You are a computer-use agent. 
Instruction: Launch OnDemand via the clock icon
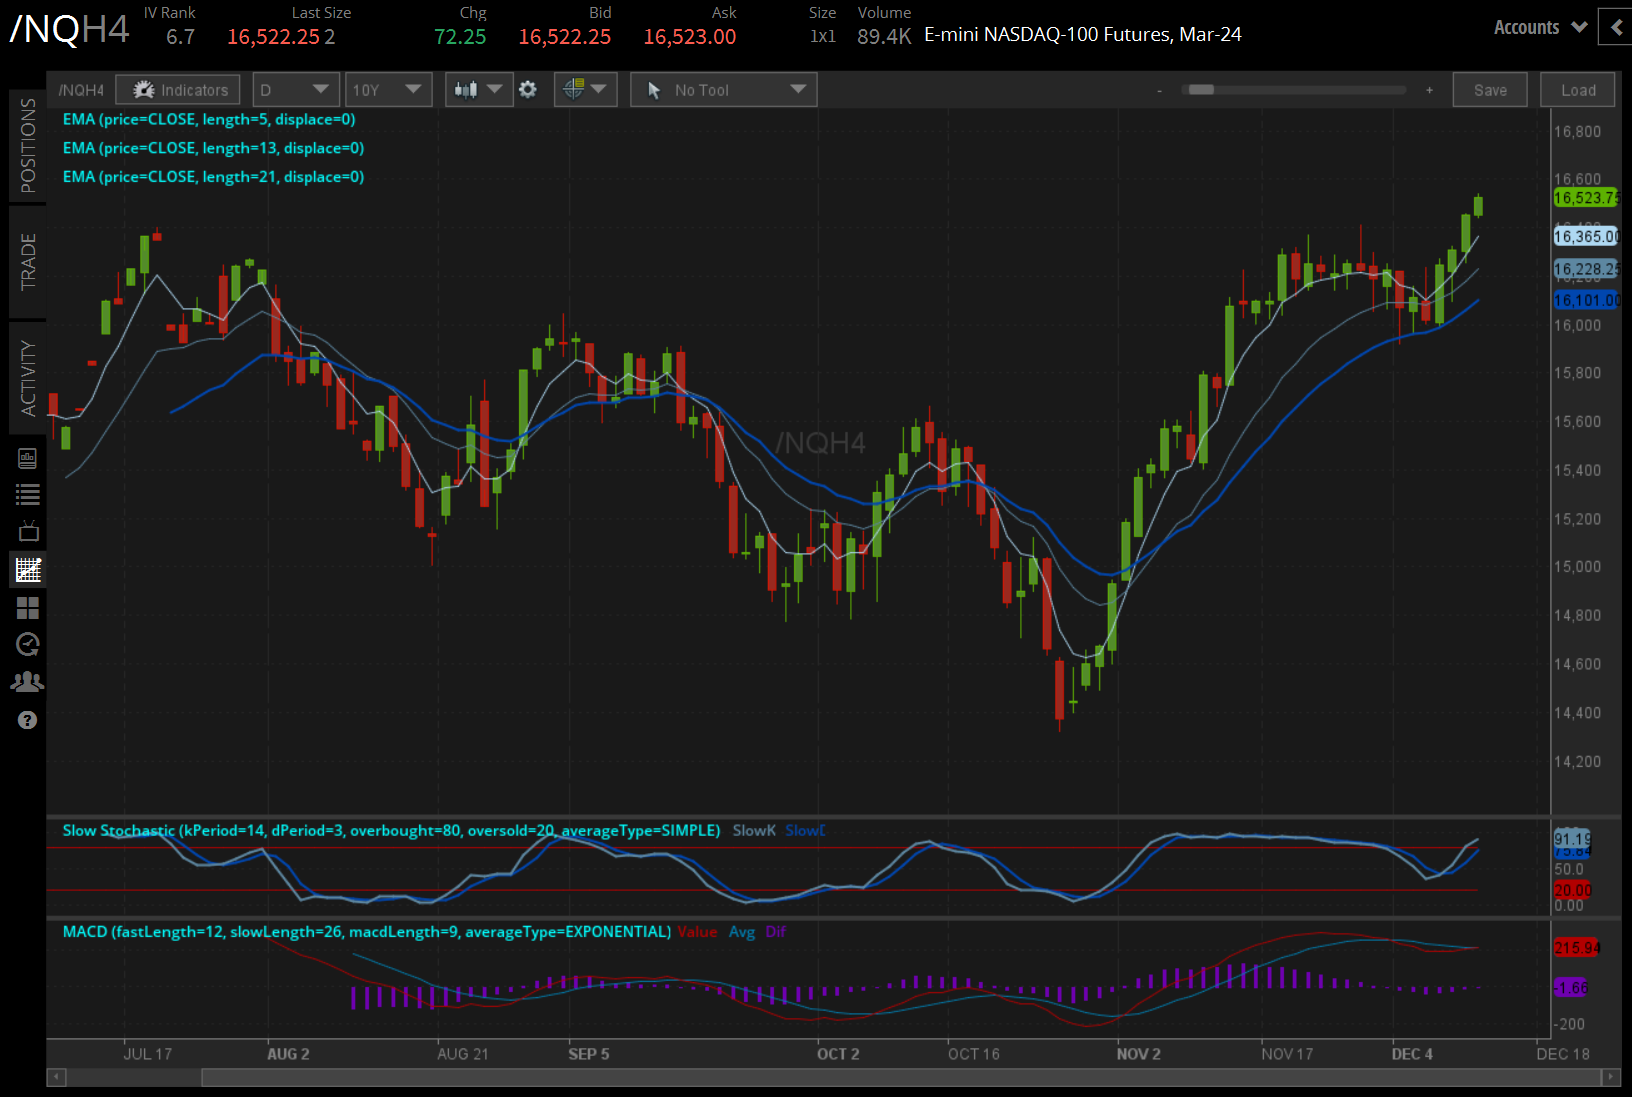pyautogui.click(x=28, y=644)
